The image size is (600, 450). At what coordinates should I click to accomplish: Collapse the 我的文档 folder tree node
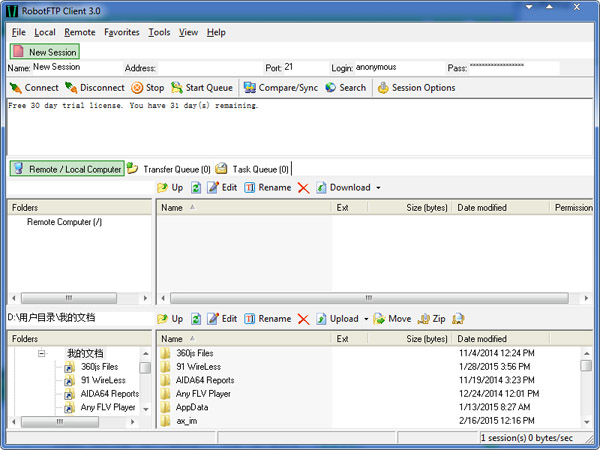(42, 353)
